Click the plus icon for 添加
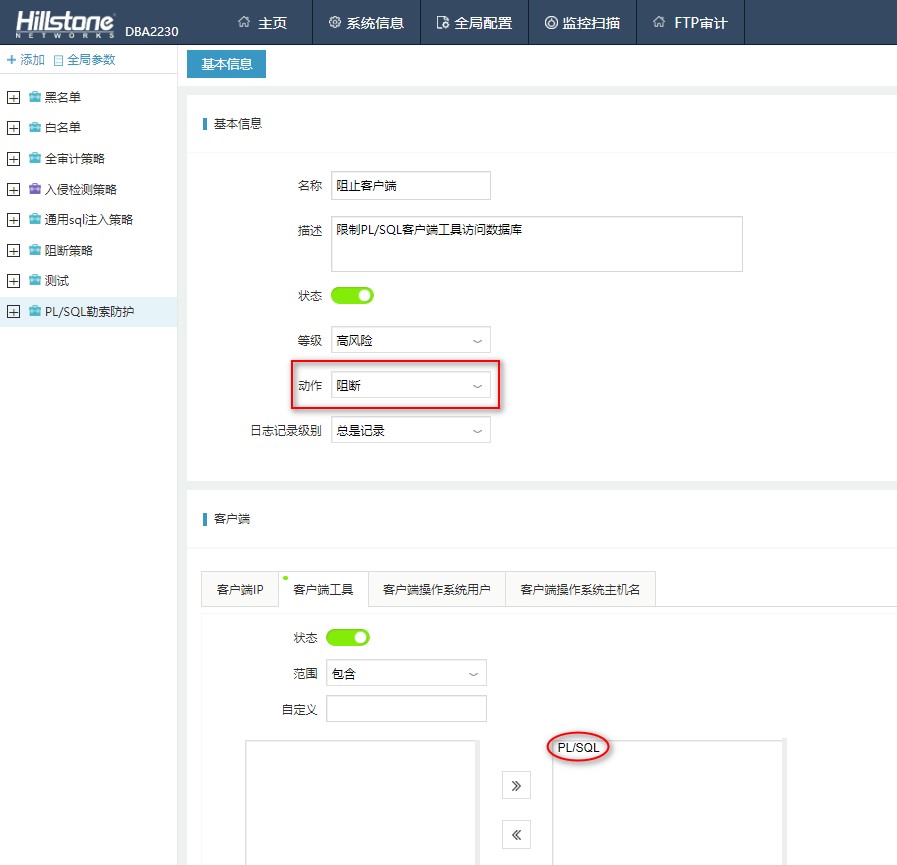Screen dimensions: 897x865 point(11,59)
